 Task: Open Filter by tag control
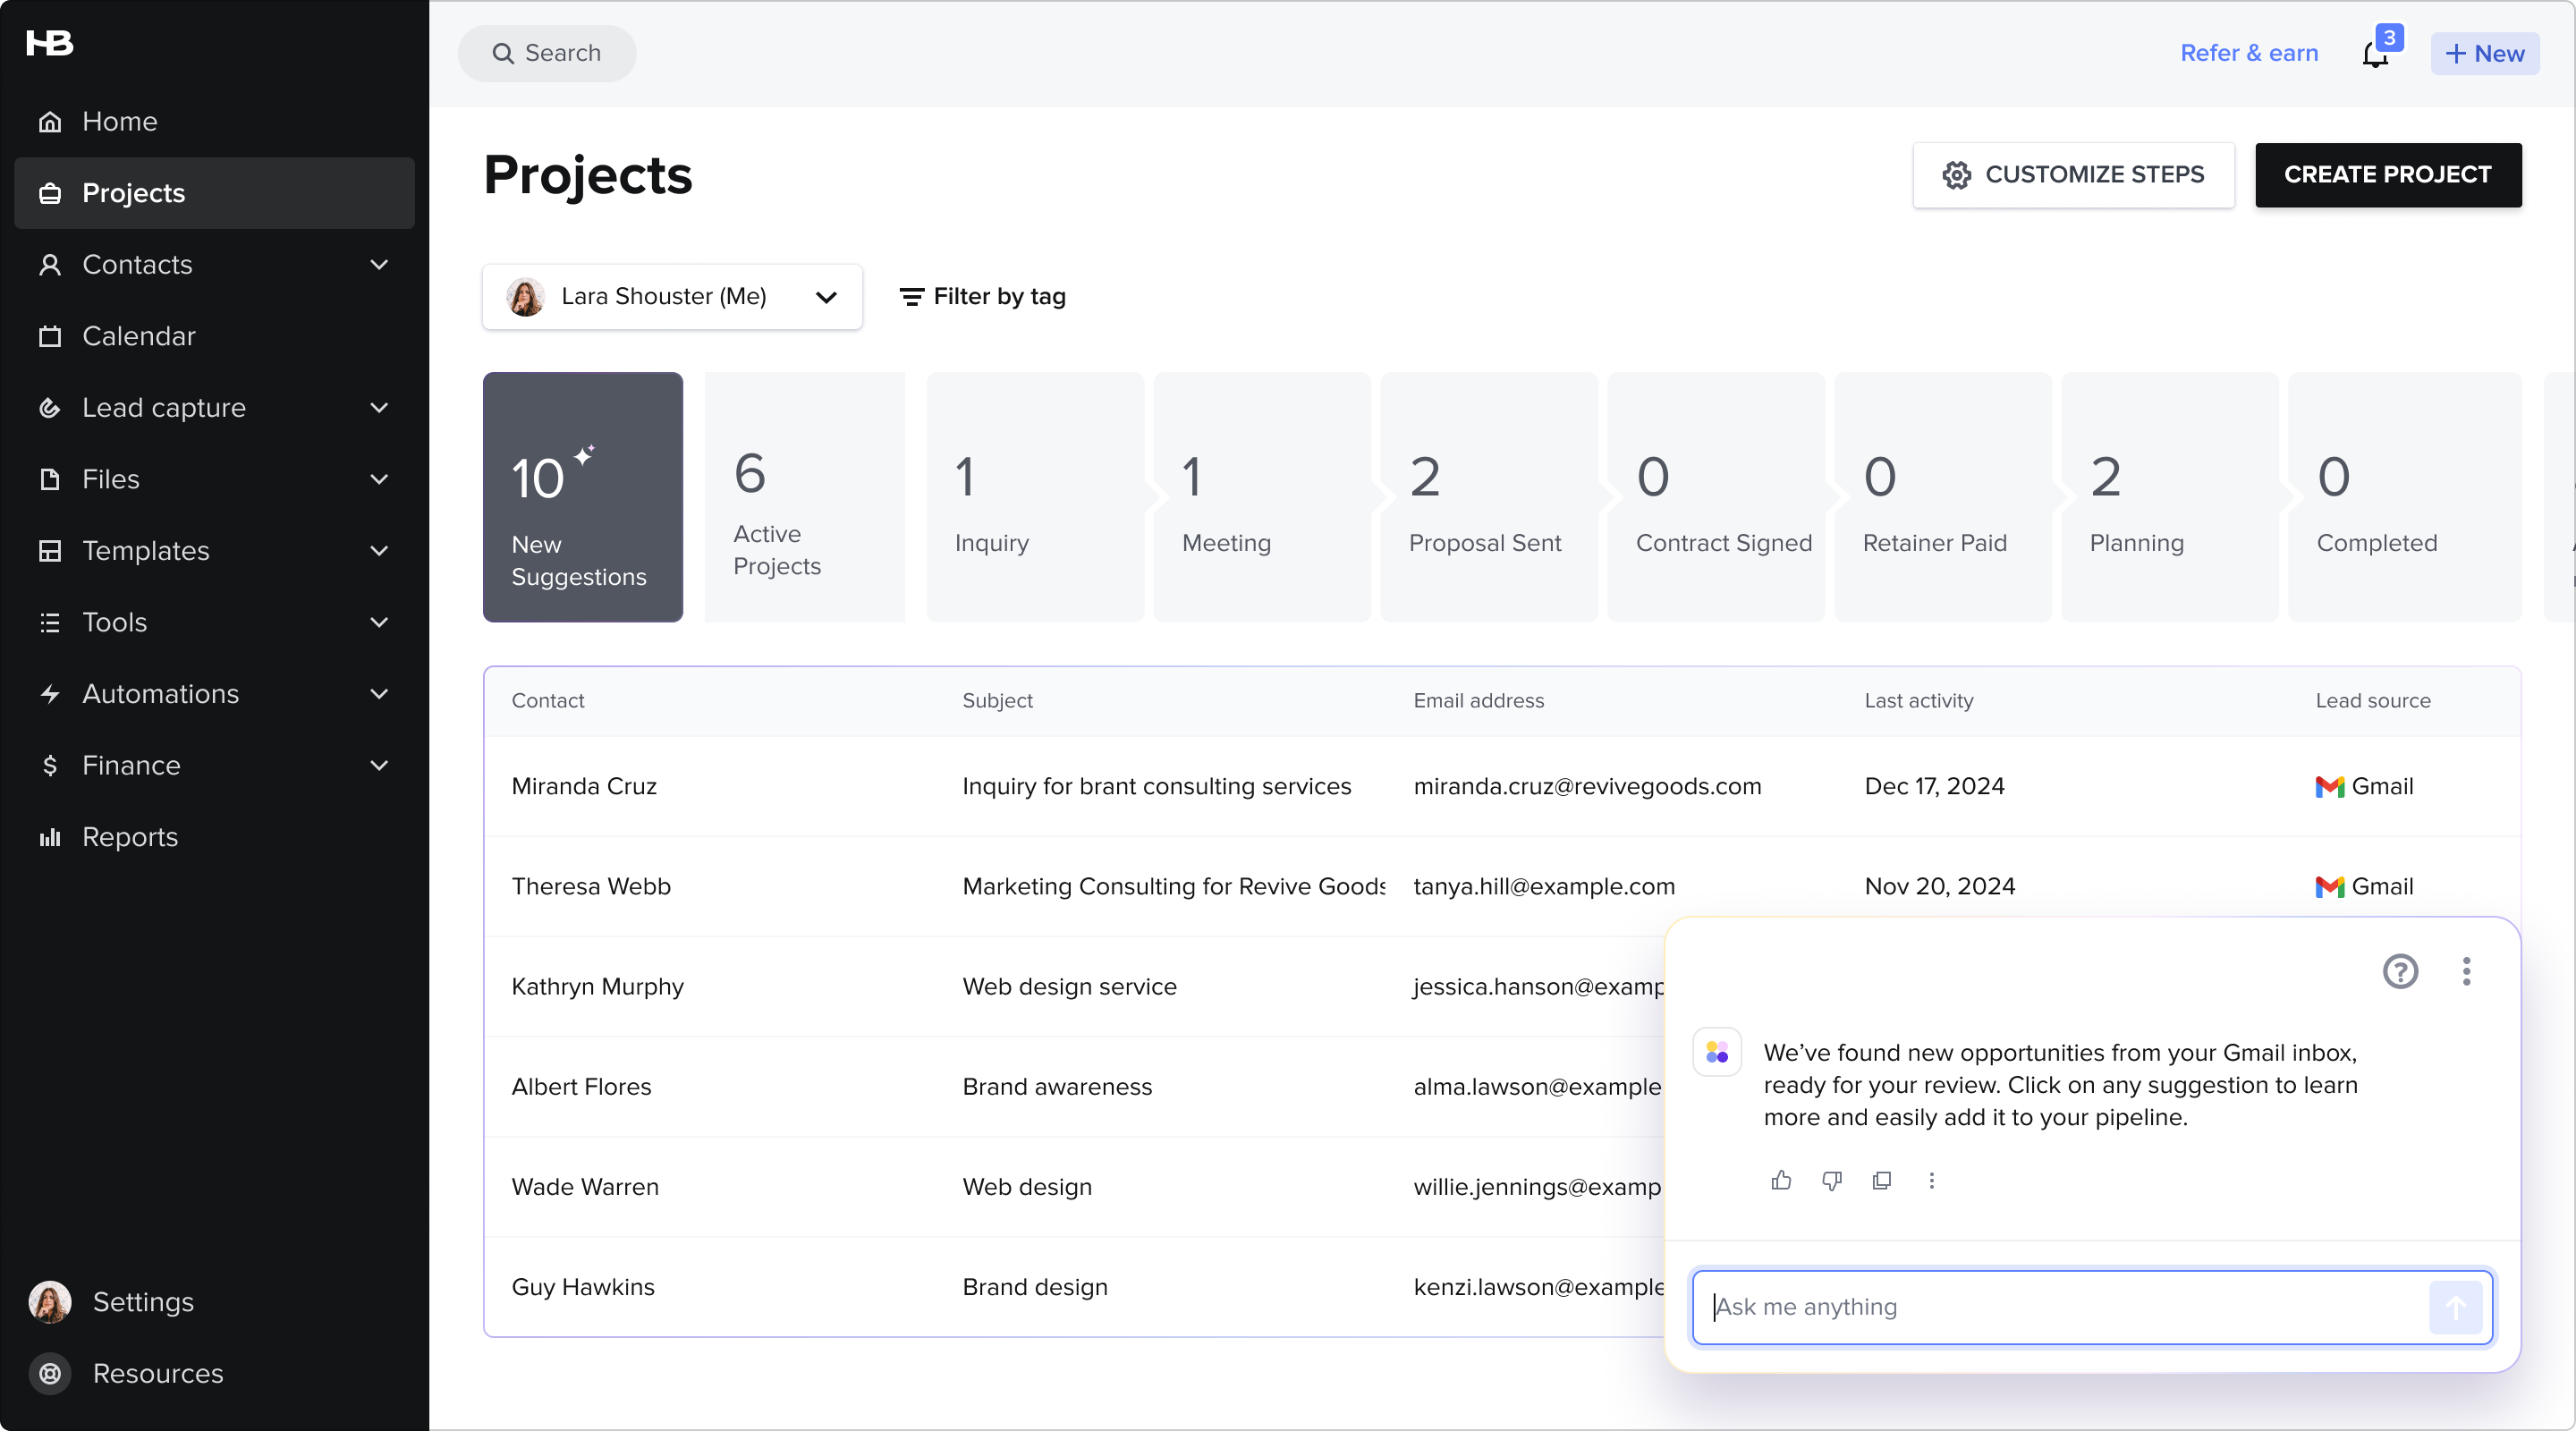point(982,297)
